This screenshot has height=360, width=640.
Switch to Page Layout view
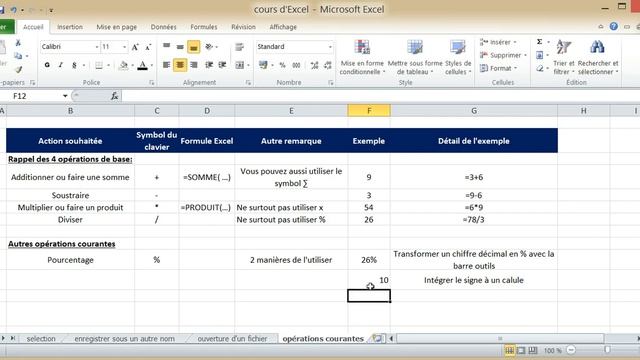pyautogui.click(x=521, y=350)
